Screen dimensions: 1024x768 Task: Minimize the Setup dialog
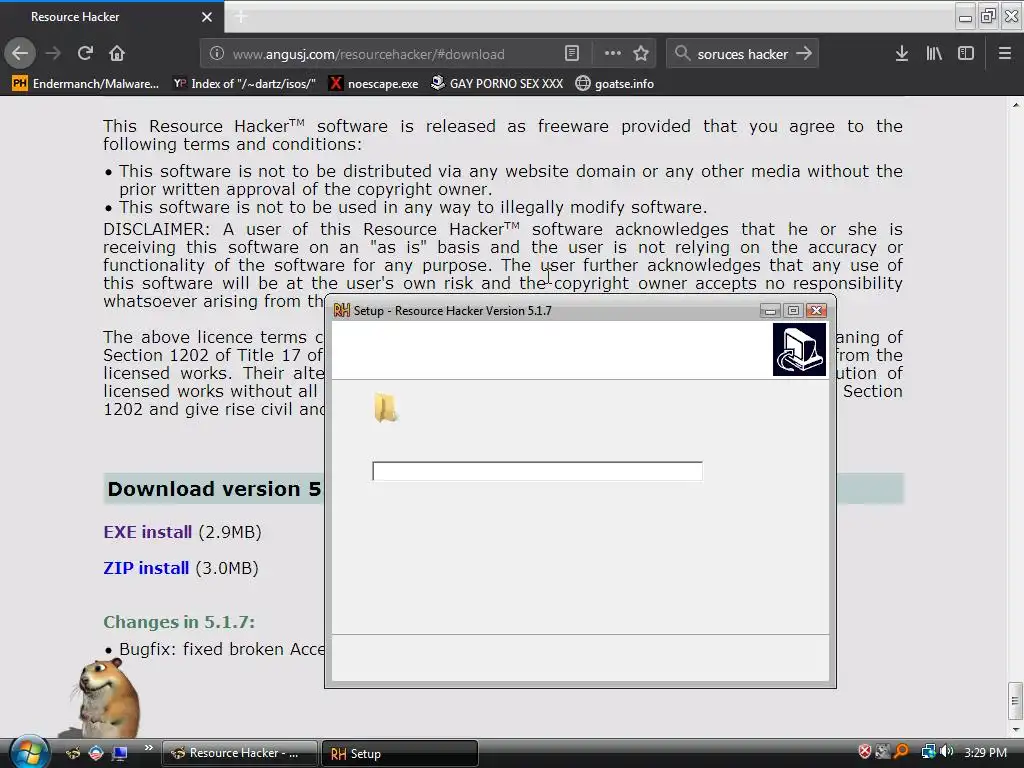771,310
